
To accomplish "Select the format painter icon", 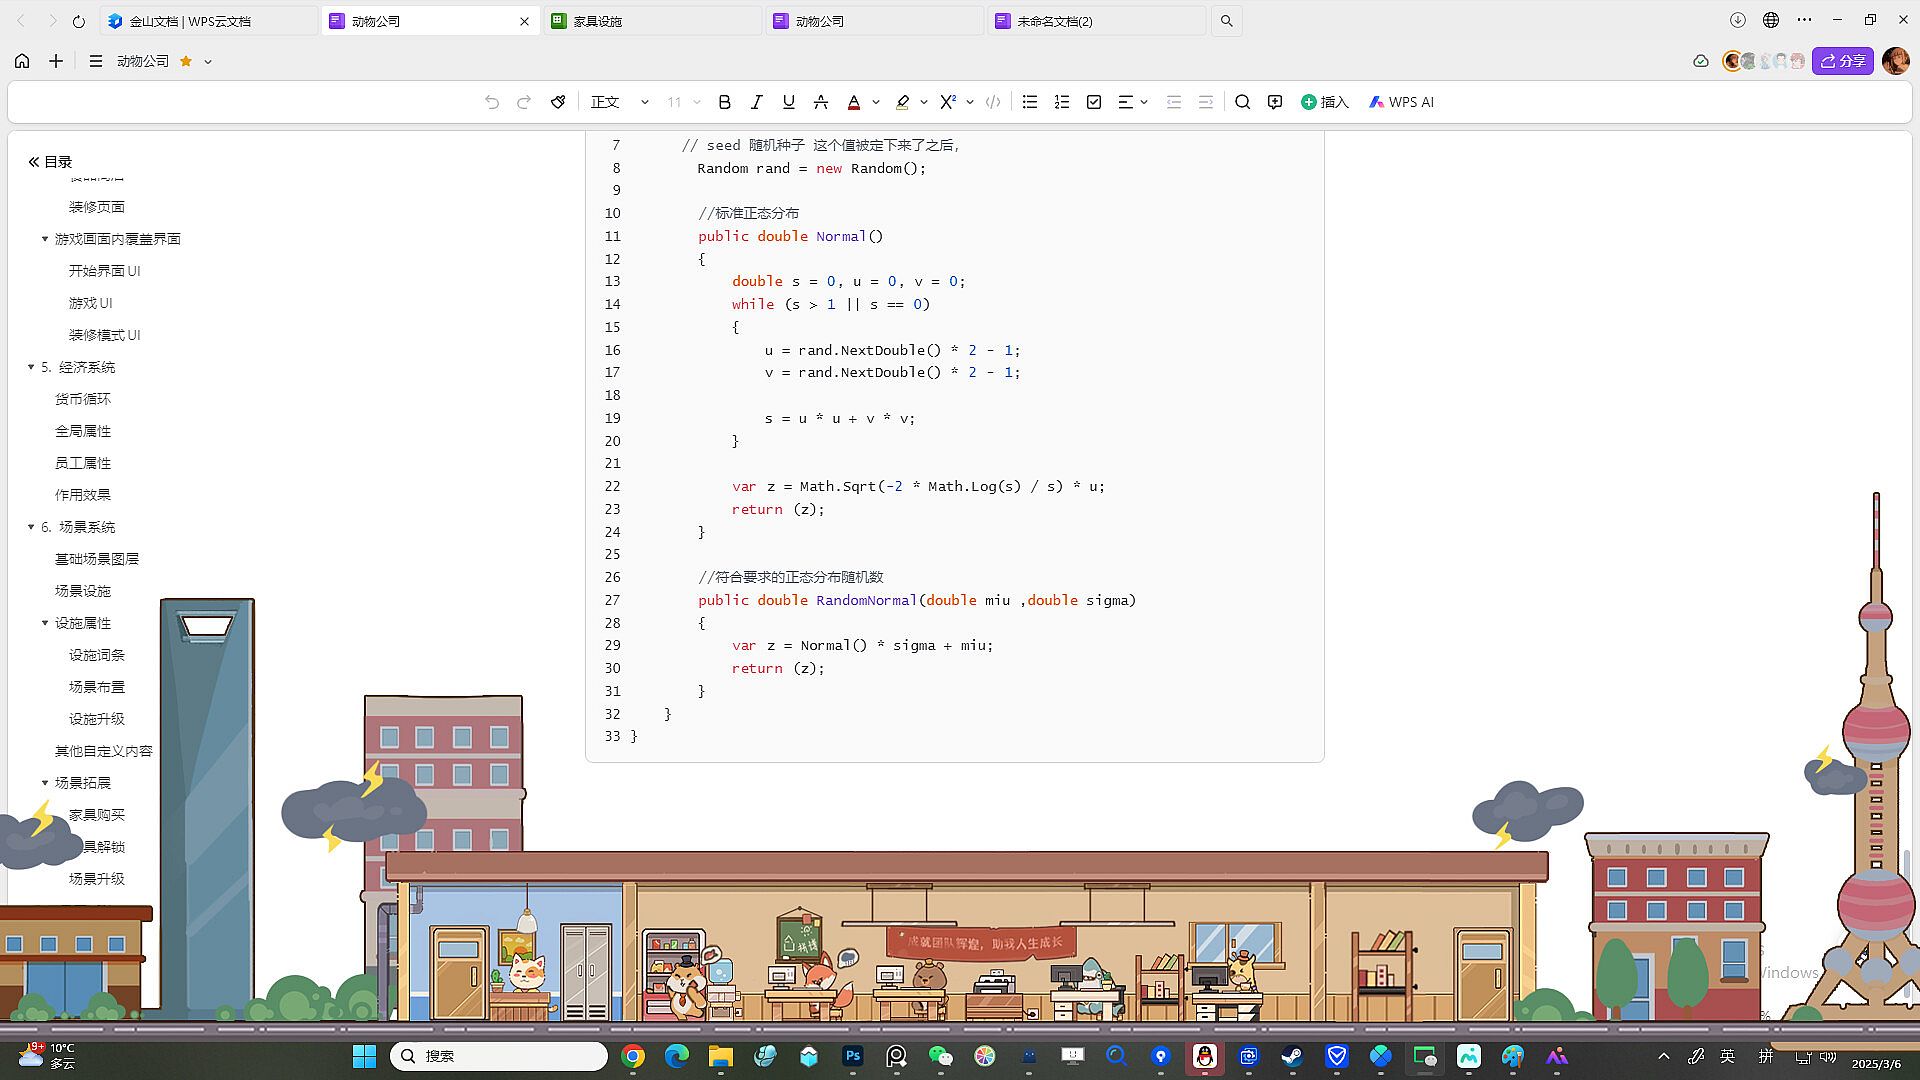I will [x=558, y=102].
